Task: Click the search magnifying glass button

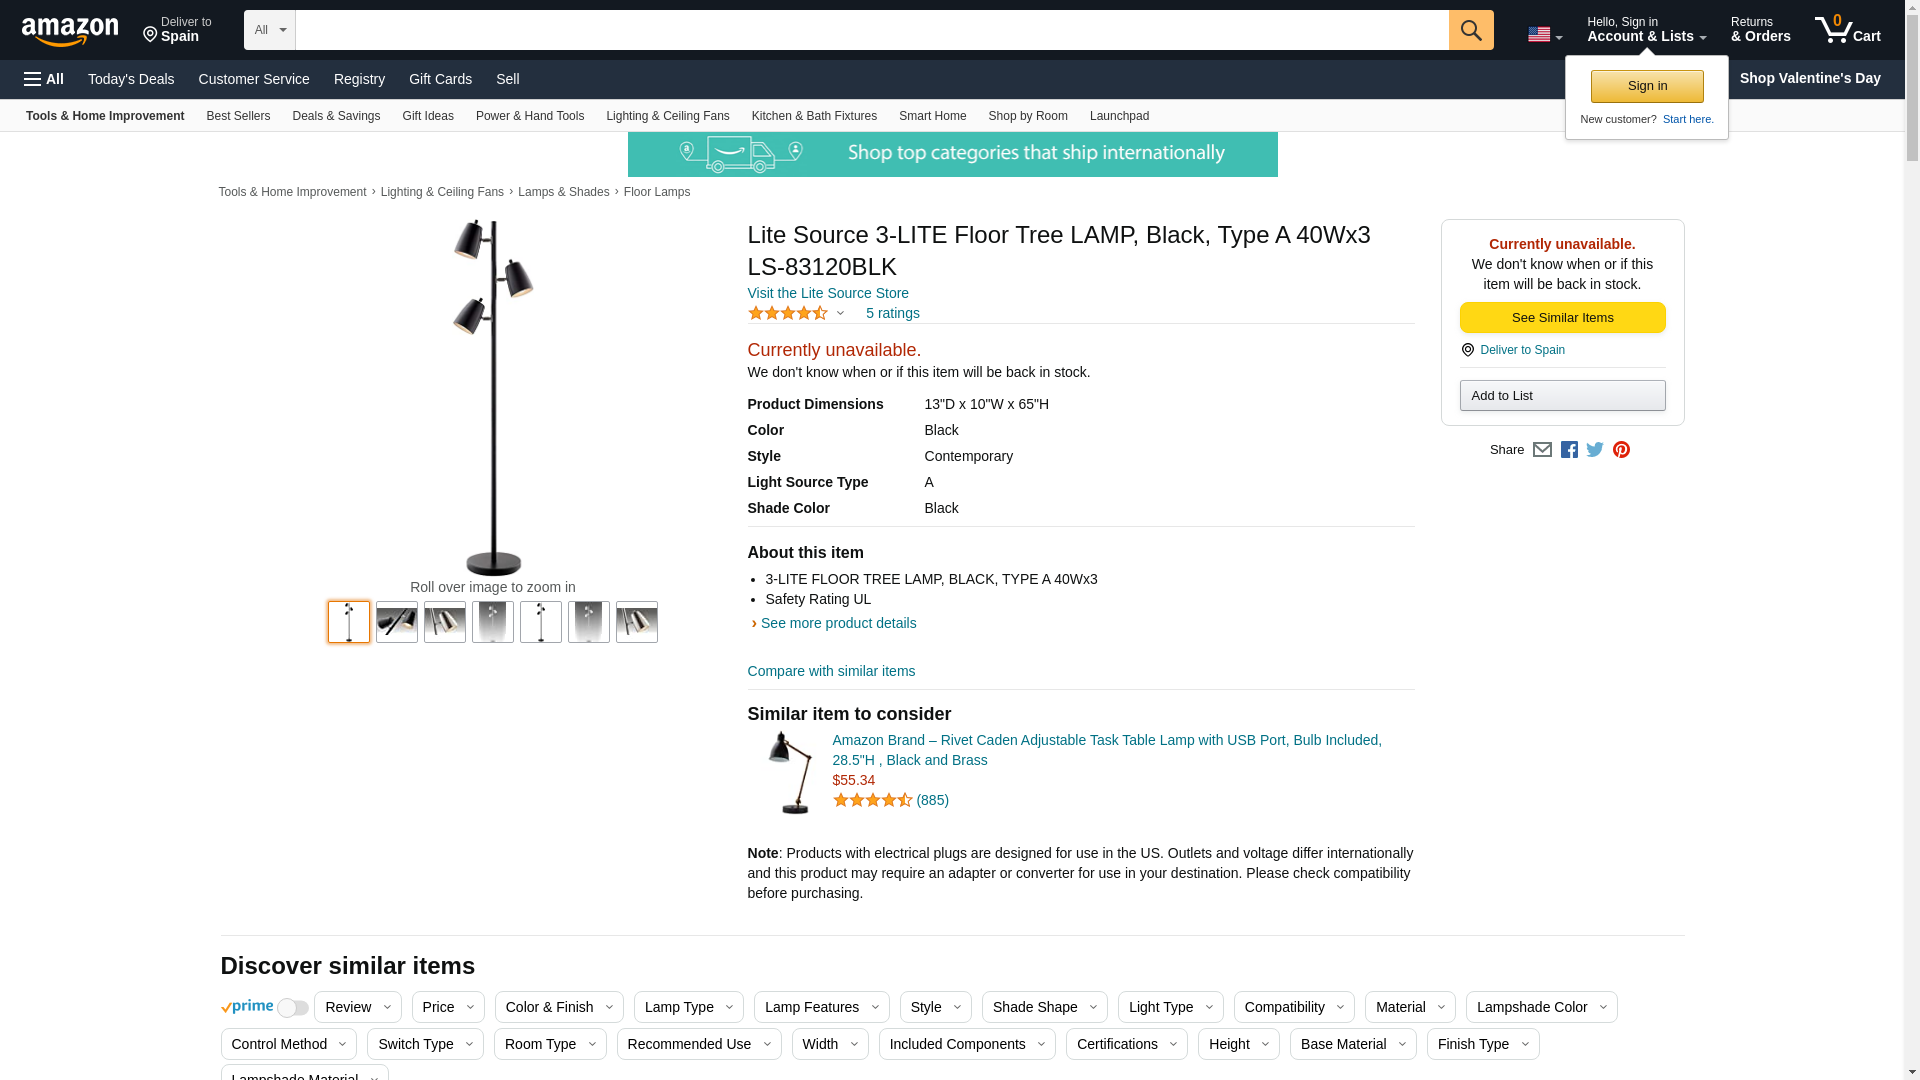Action: click(x=1470, y=30)
